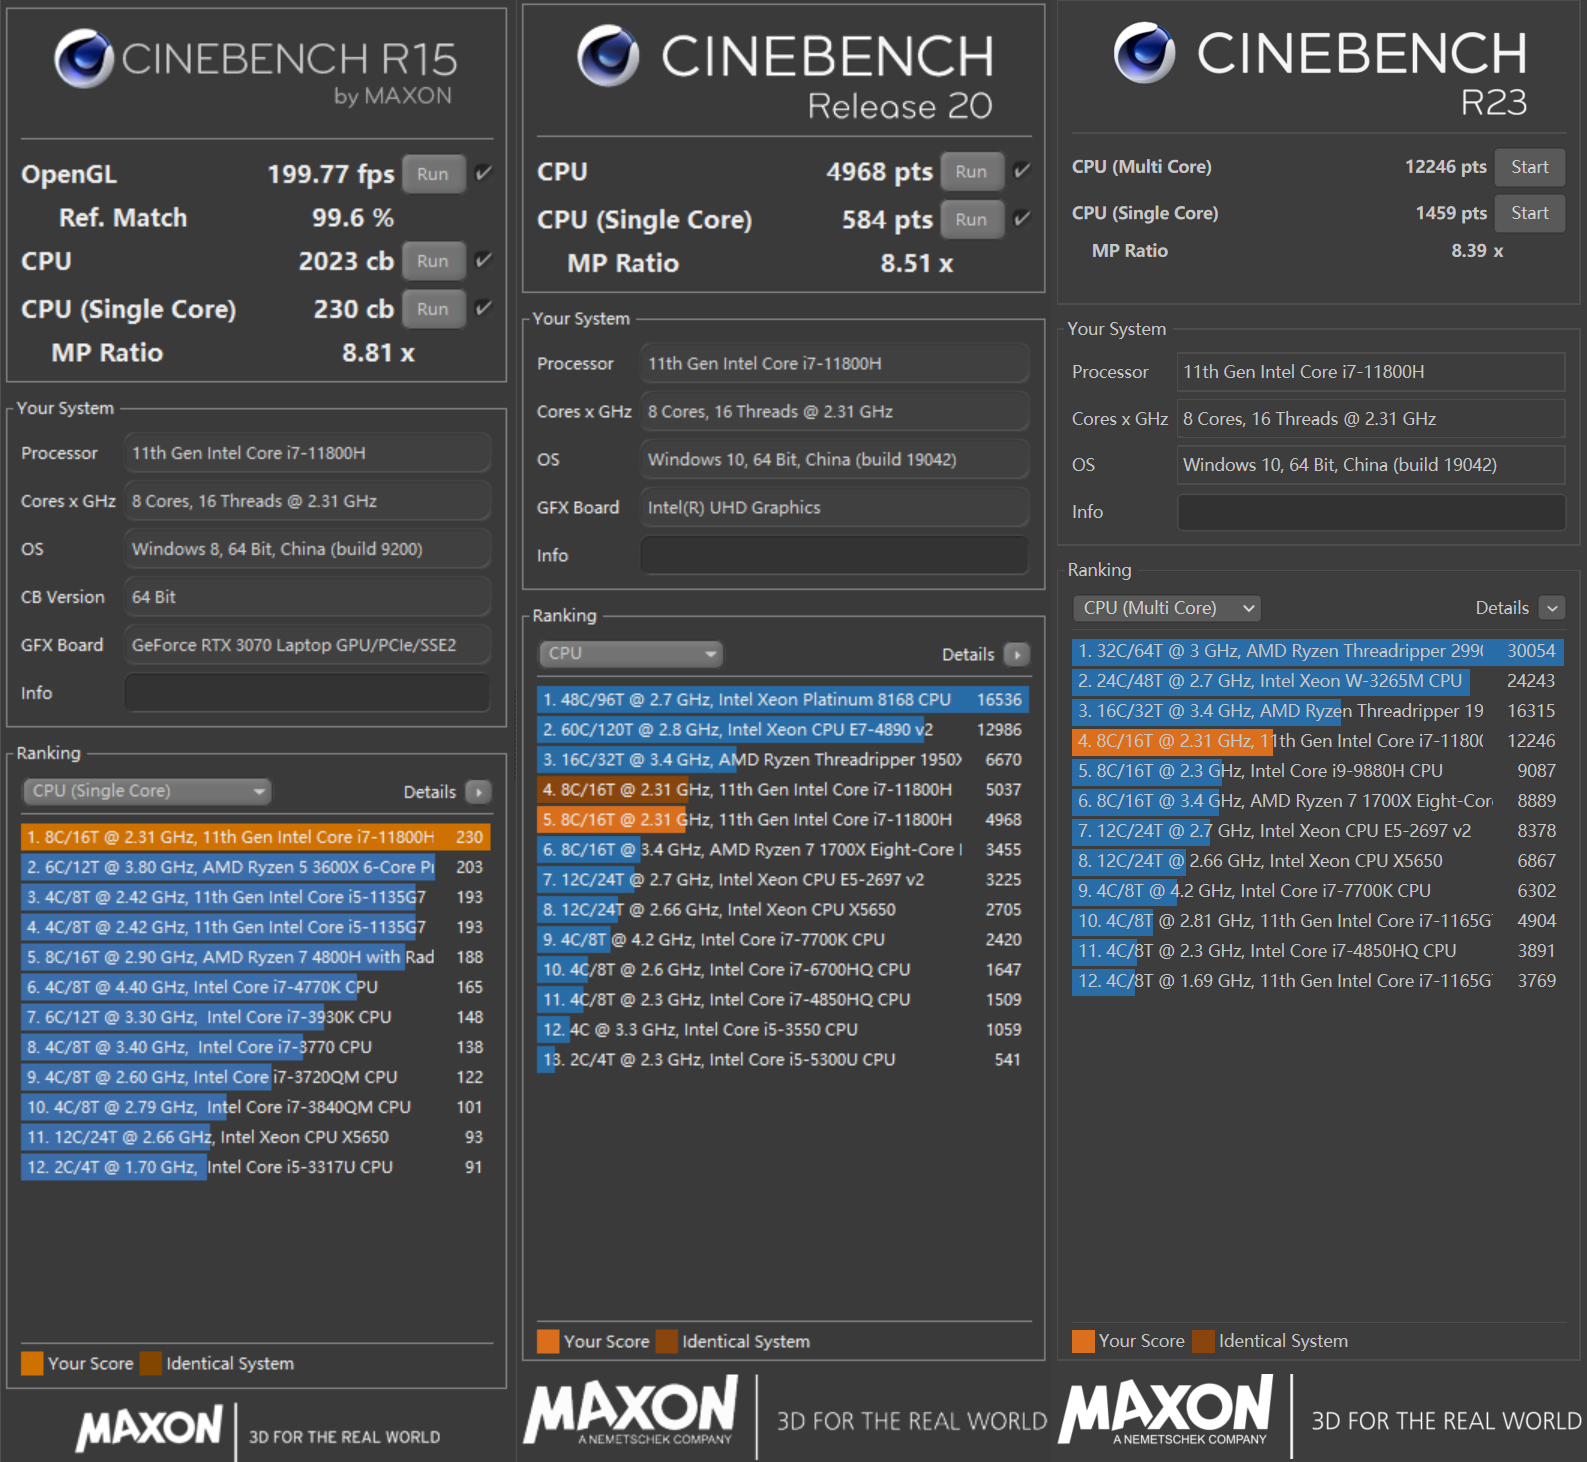Select the Intel Core i9-9880H row in R23 ranking
1587x1462 pixels.
pos(1318,771)
